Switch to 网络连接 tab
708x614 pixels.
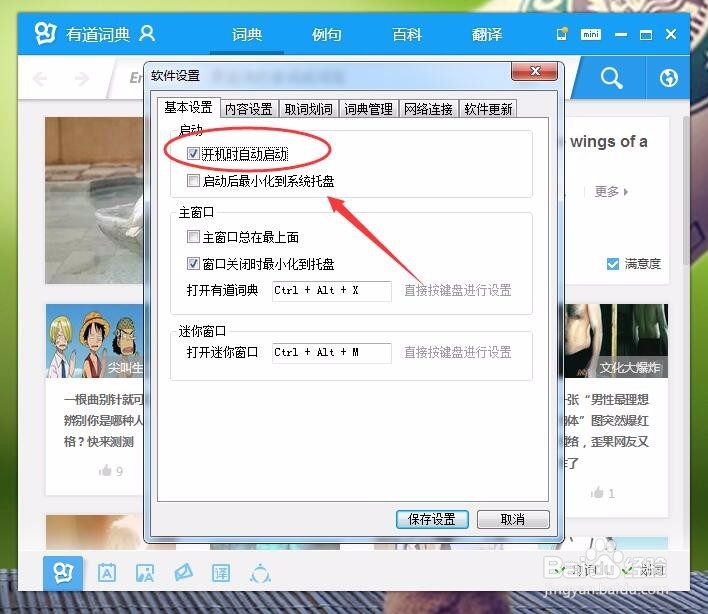point(429,109)
